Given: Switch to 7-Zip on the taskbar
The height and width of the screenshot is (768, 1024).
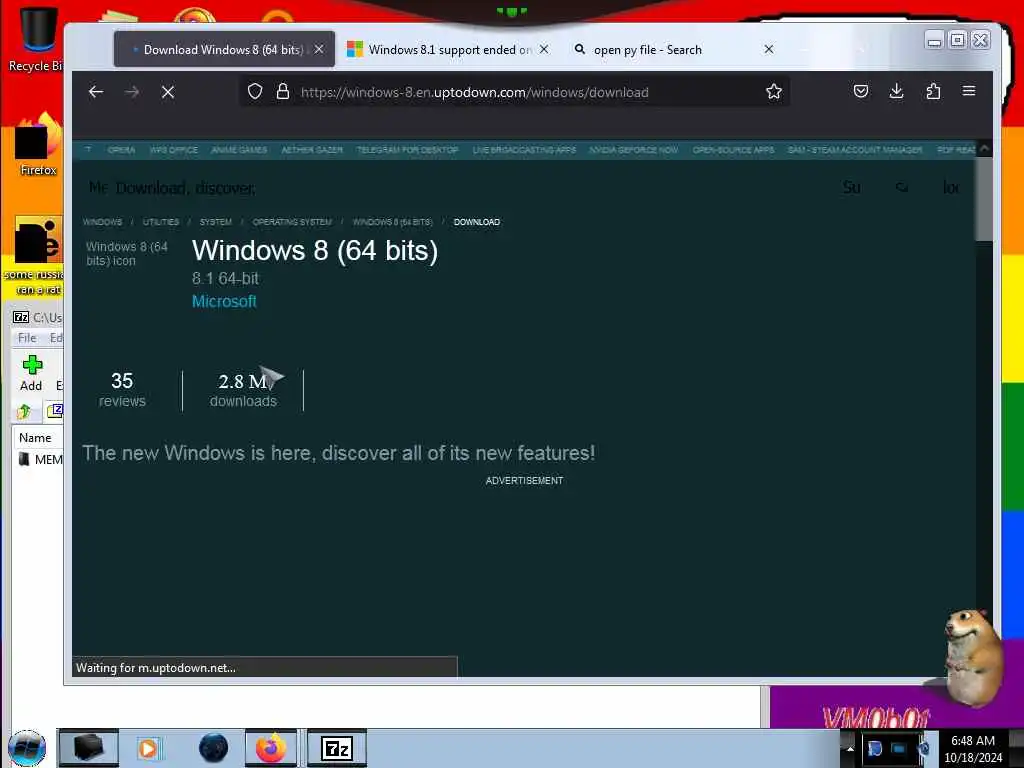Looking at the screenshot, I should [337, 748].
